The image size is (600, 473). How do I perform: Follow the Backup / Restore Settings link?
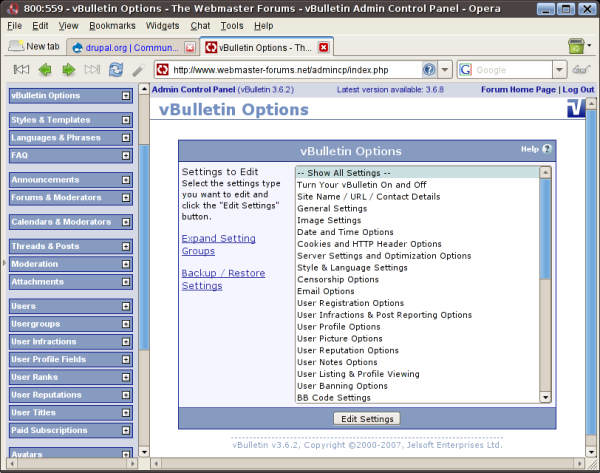tap(223, 279)
